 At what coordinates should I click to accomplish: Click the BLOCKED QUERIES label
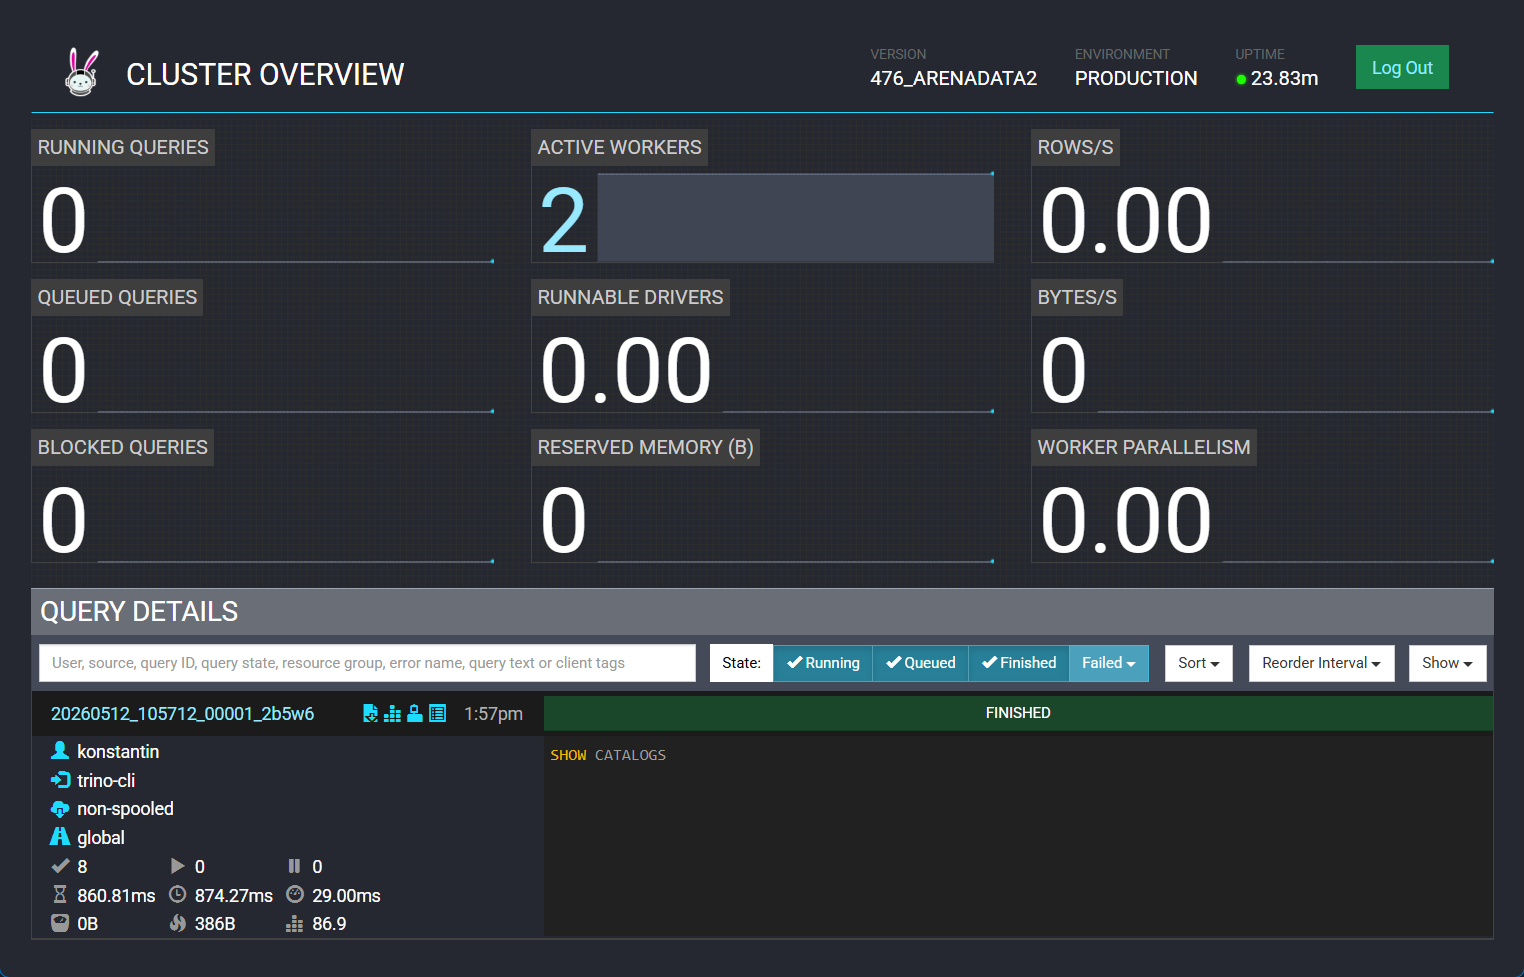click(122, 447)
